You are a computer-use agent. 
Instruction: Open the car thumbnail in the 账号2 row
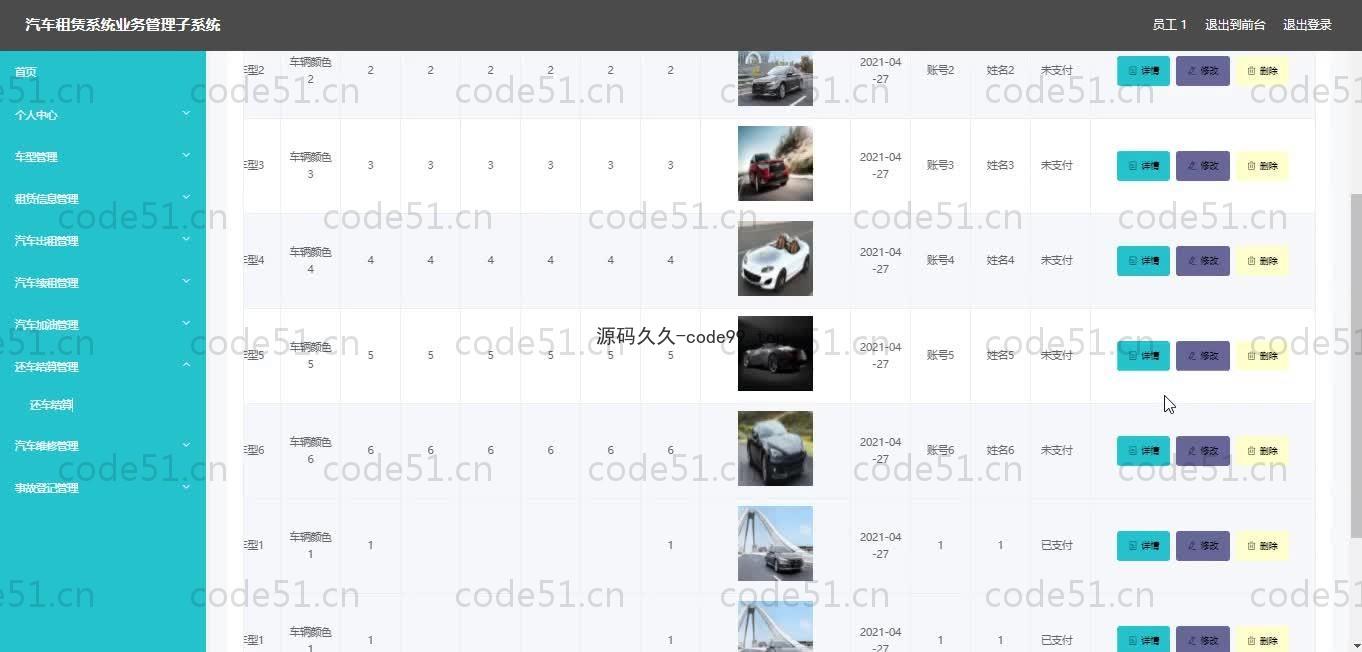[x=775, y=78]
